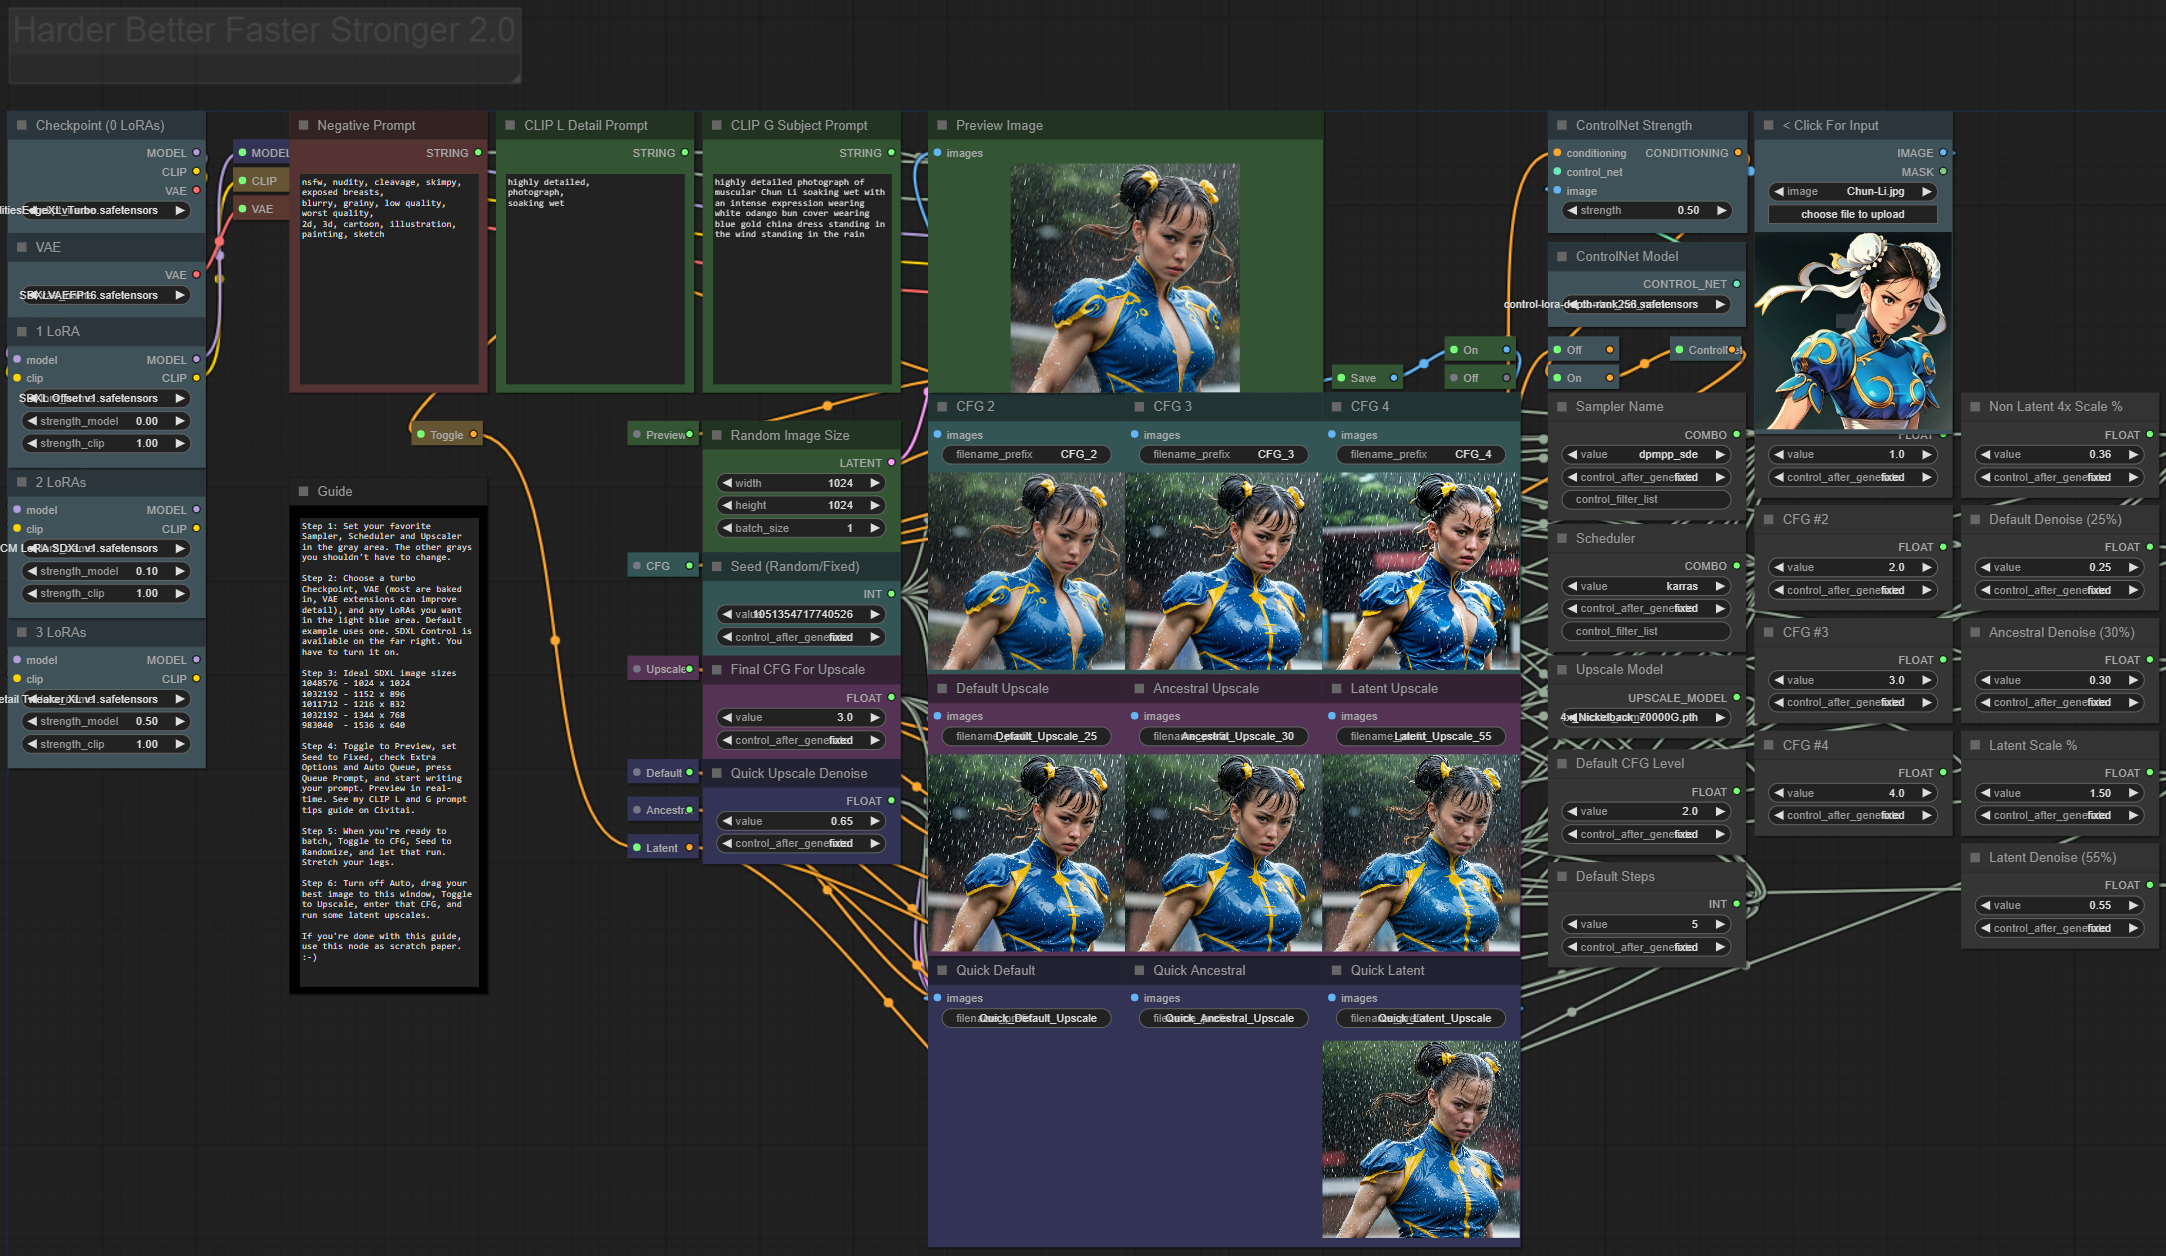Collapse the Non Latent 4x Scale % node
This screenshot has height=1256, width=2166.
[x=1975, y=407]
